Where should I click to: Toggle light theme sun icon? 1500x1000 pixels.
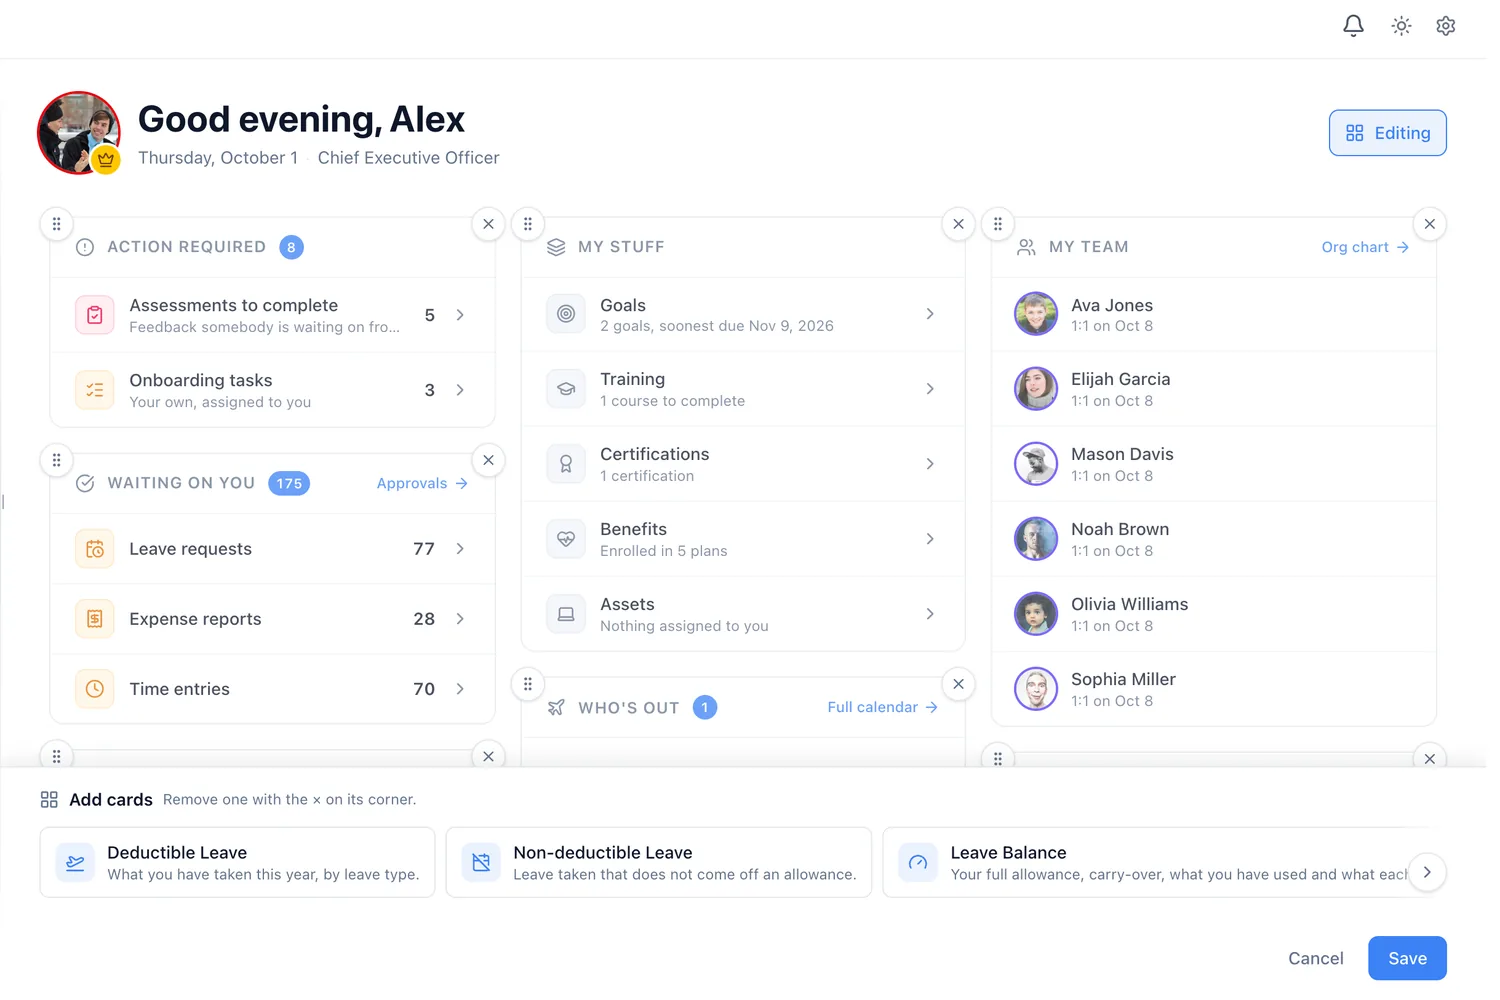(1401, 26)
